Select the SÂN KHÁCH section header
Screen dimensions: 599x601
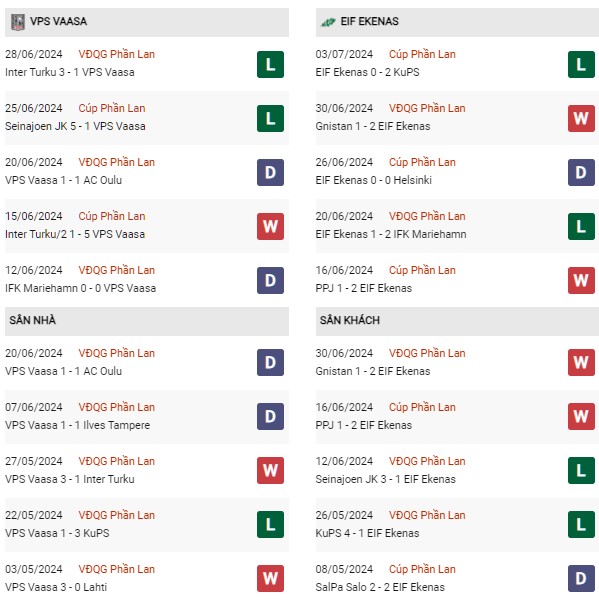tap(457, 321)
